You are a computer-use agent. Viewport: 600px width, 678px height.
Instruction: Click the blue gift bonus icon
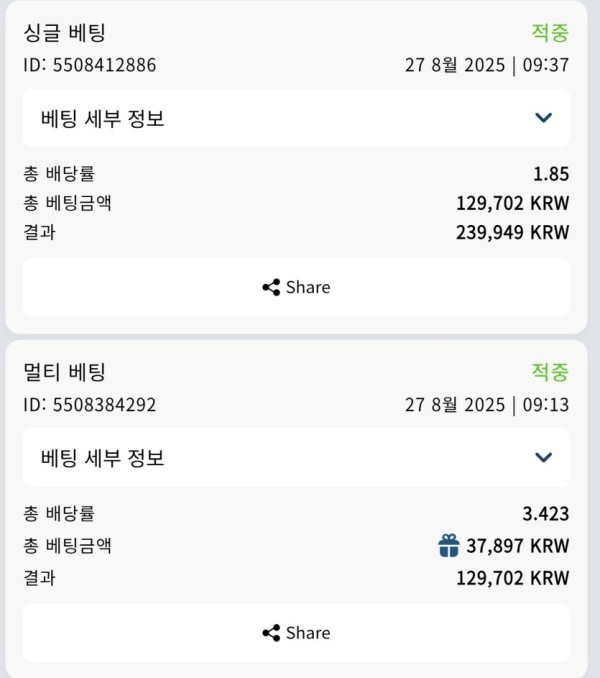[x=449, y=546]
